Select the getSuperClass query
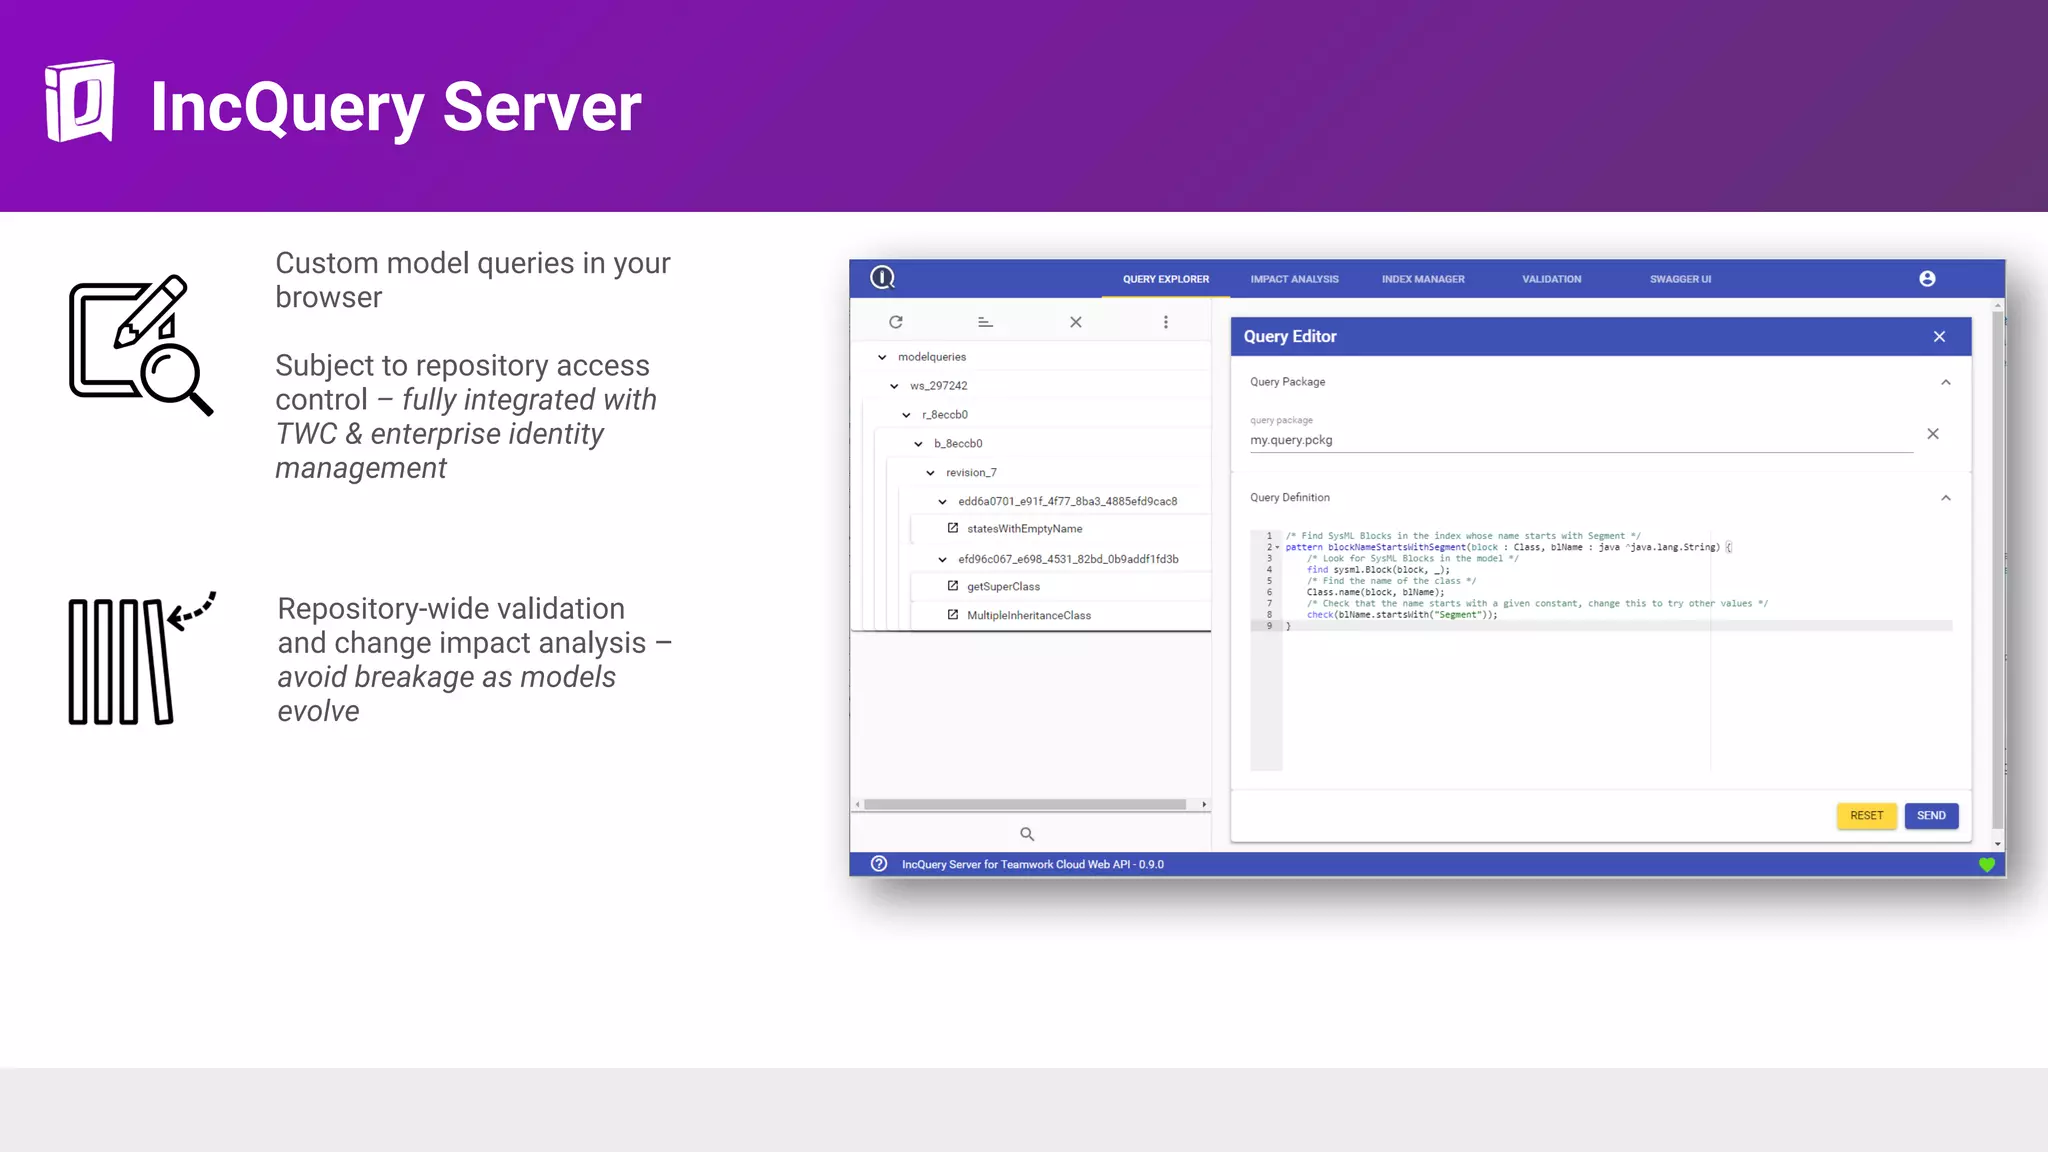 [x=1003, y=587]
